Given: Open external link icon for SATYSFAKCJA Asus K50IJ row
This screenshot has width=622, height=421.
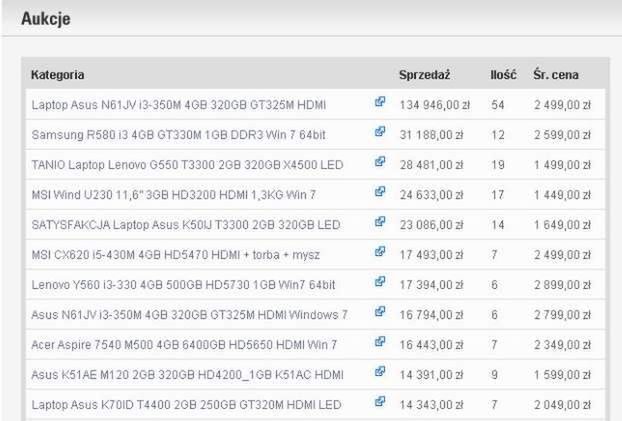Looking at the screenshot, I should click(380, 221).
